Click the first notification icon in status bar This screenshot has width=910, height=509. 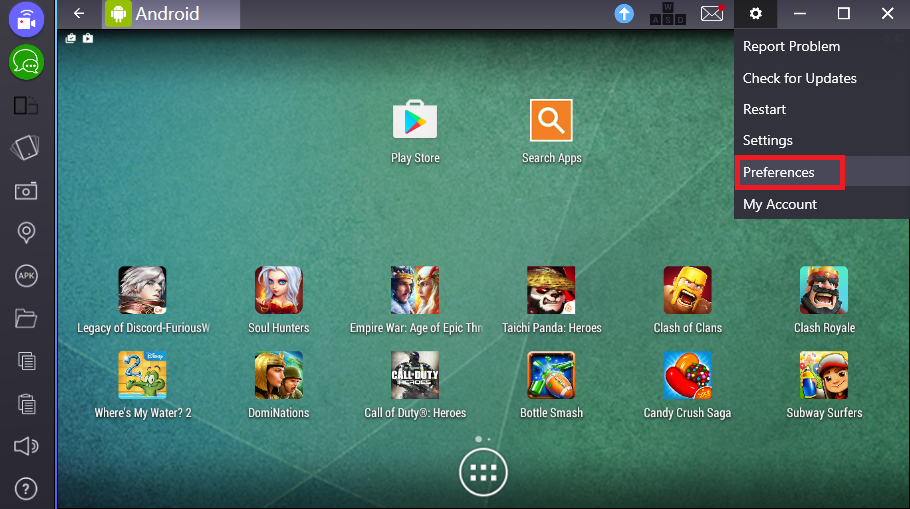click(71, 38)
